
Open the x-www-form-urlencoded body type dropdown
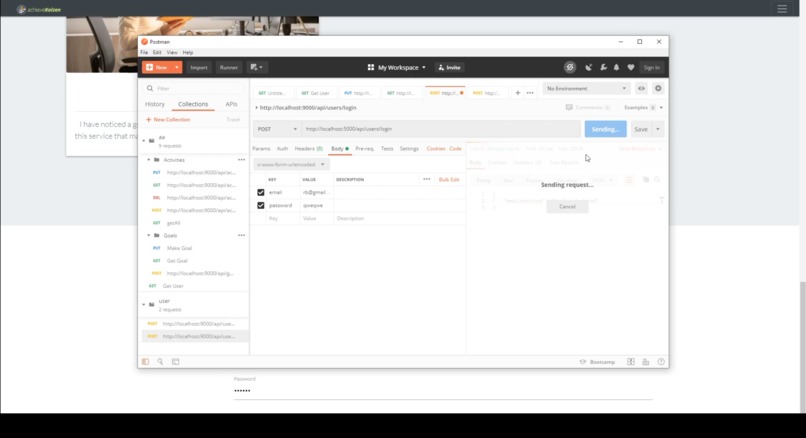(x=291, y=165)
